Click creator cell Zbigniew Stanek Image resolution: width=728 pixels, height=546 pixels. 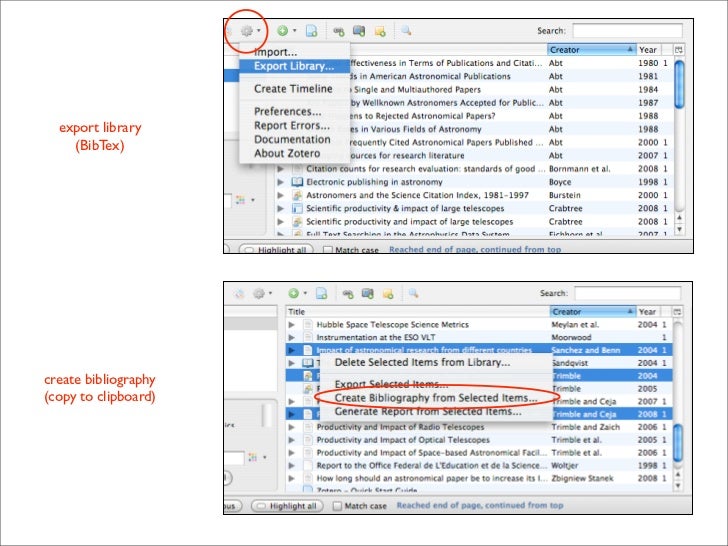[582, 478]
